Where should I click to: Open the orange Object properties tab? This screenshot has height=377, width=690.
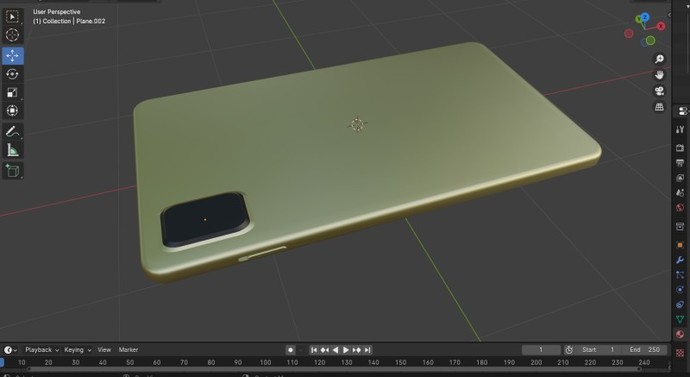tap(680, 245)
